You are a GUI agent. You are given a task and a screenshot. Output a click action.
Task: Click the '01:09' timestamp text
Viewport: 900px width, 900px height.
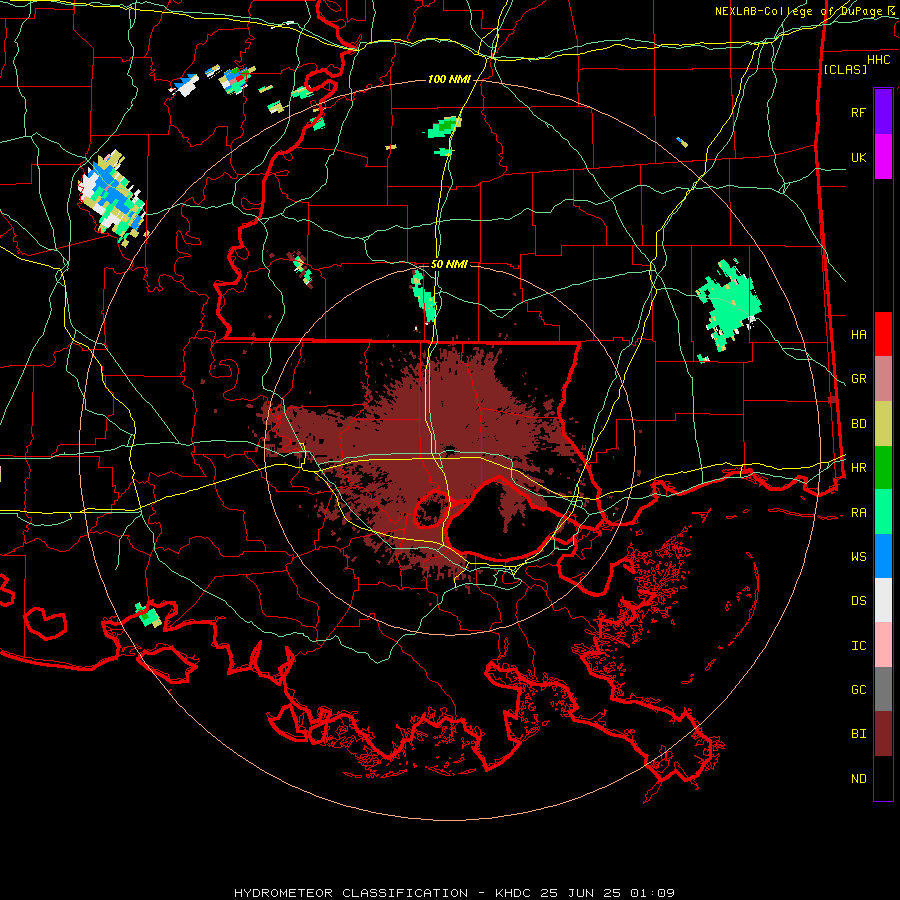pos(651,893)
